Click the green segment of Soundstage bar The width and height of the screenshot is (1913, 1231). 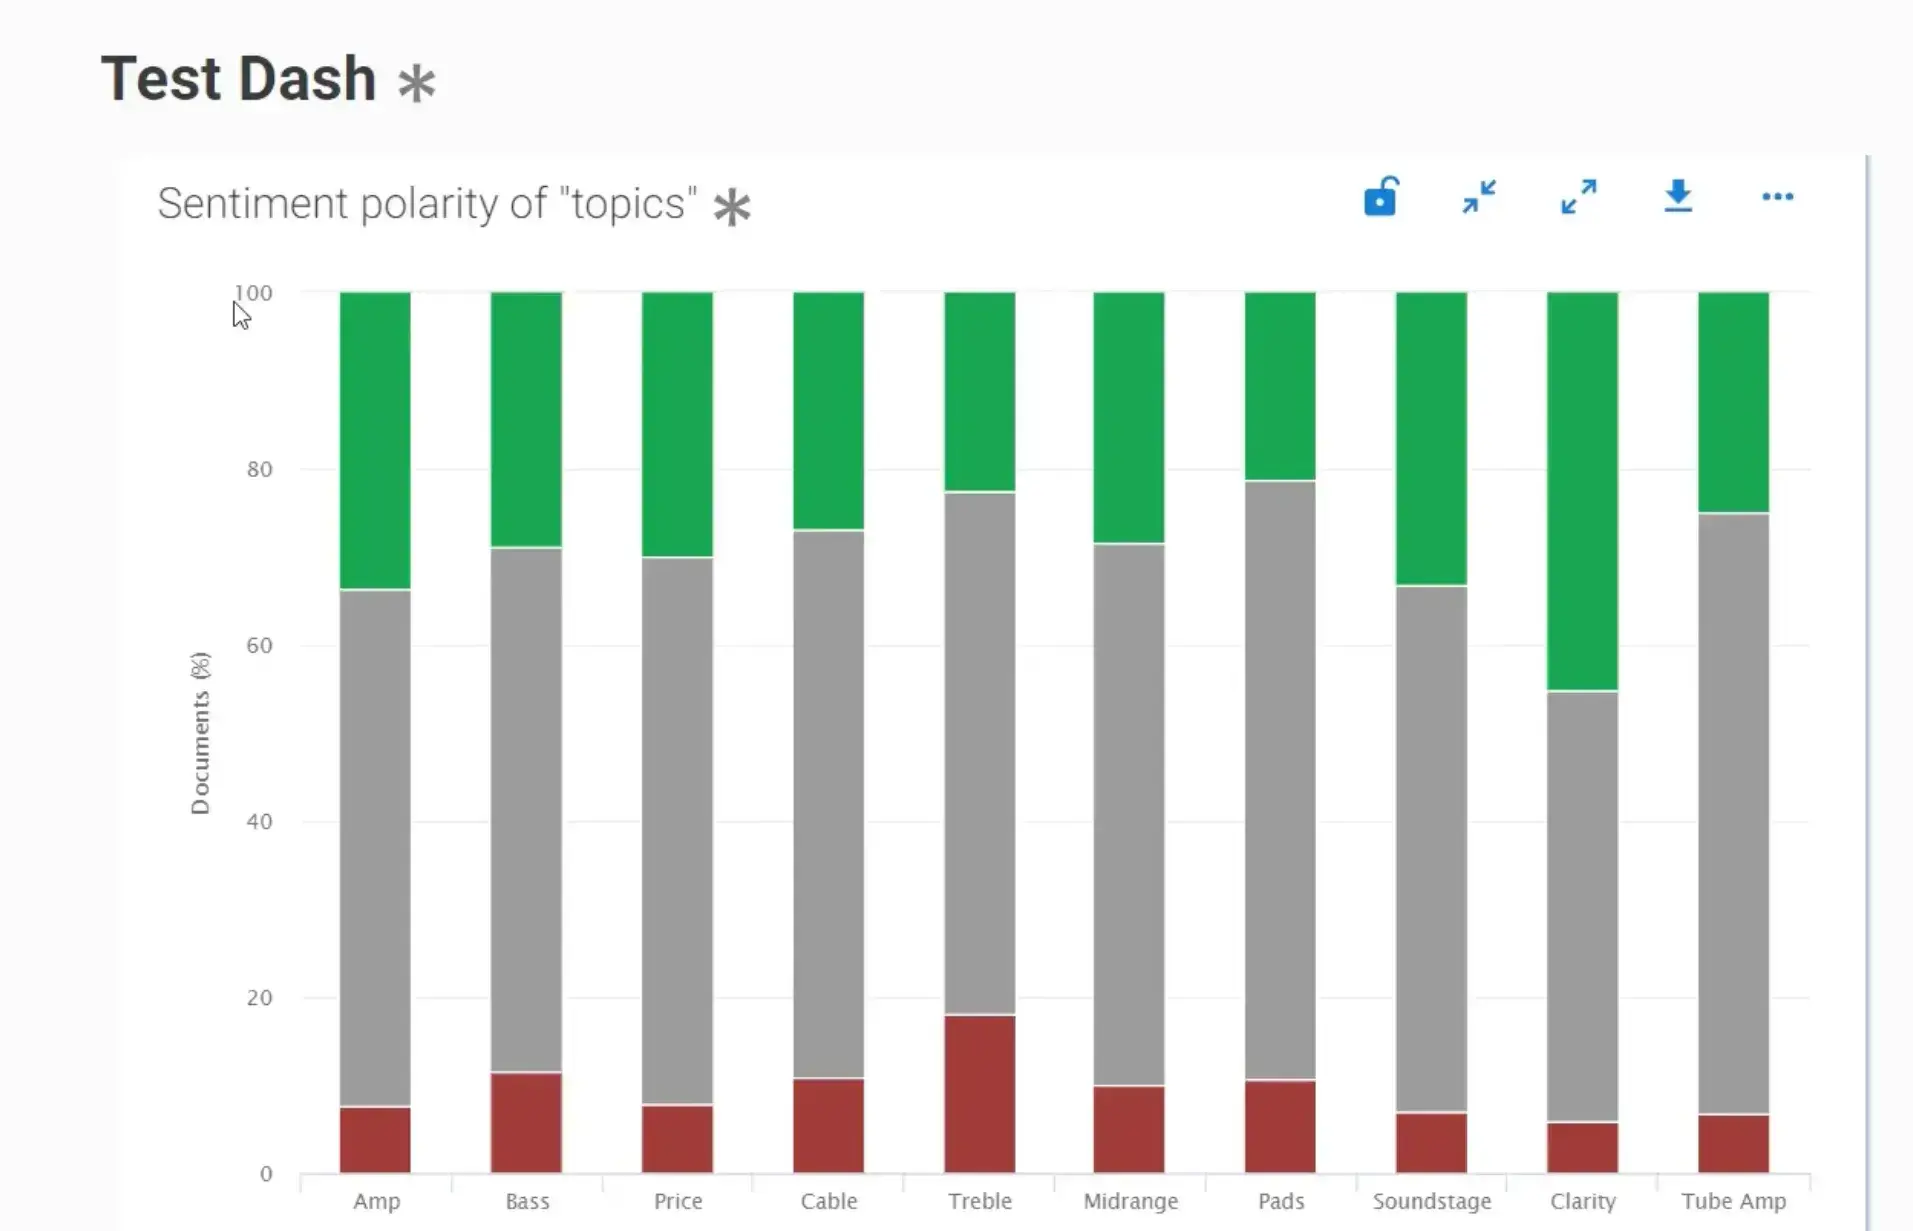point(1431,438)
